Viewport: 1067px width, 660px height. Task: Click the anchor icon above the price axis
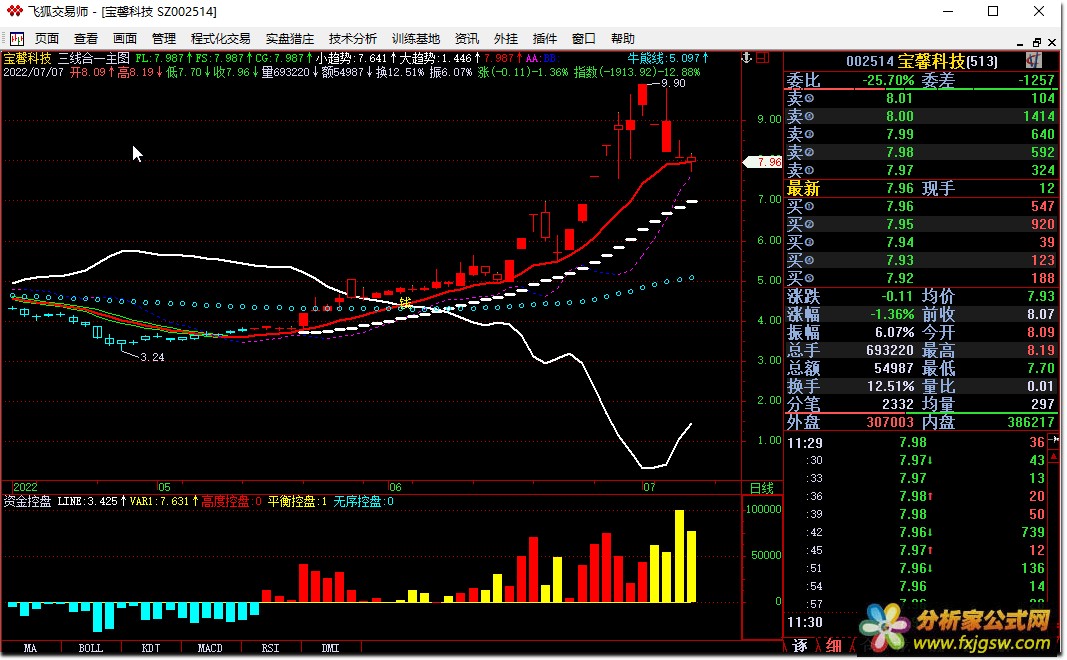746,58
